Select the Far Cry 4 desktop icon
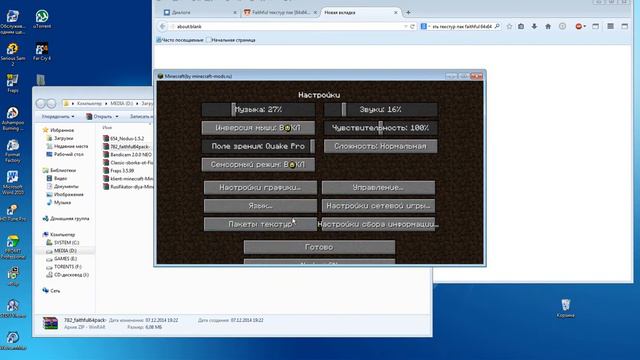Viewport: 640px width, 360px height. click(x=42, y=51)
